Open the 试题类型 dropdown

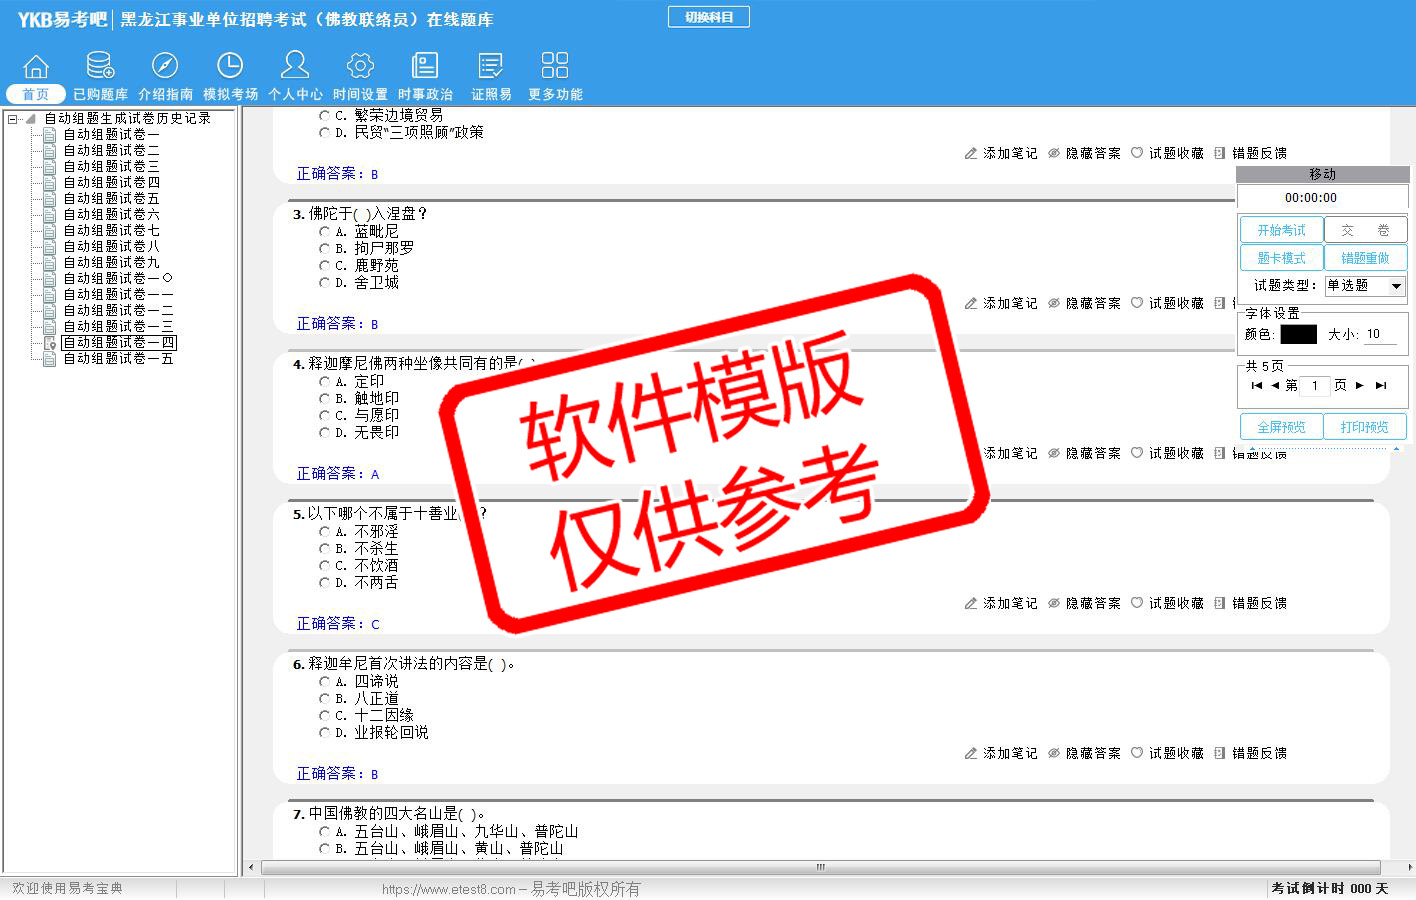[x=1396, y=286]
